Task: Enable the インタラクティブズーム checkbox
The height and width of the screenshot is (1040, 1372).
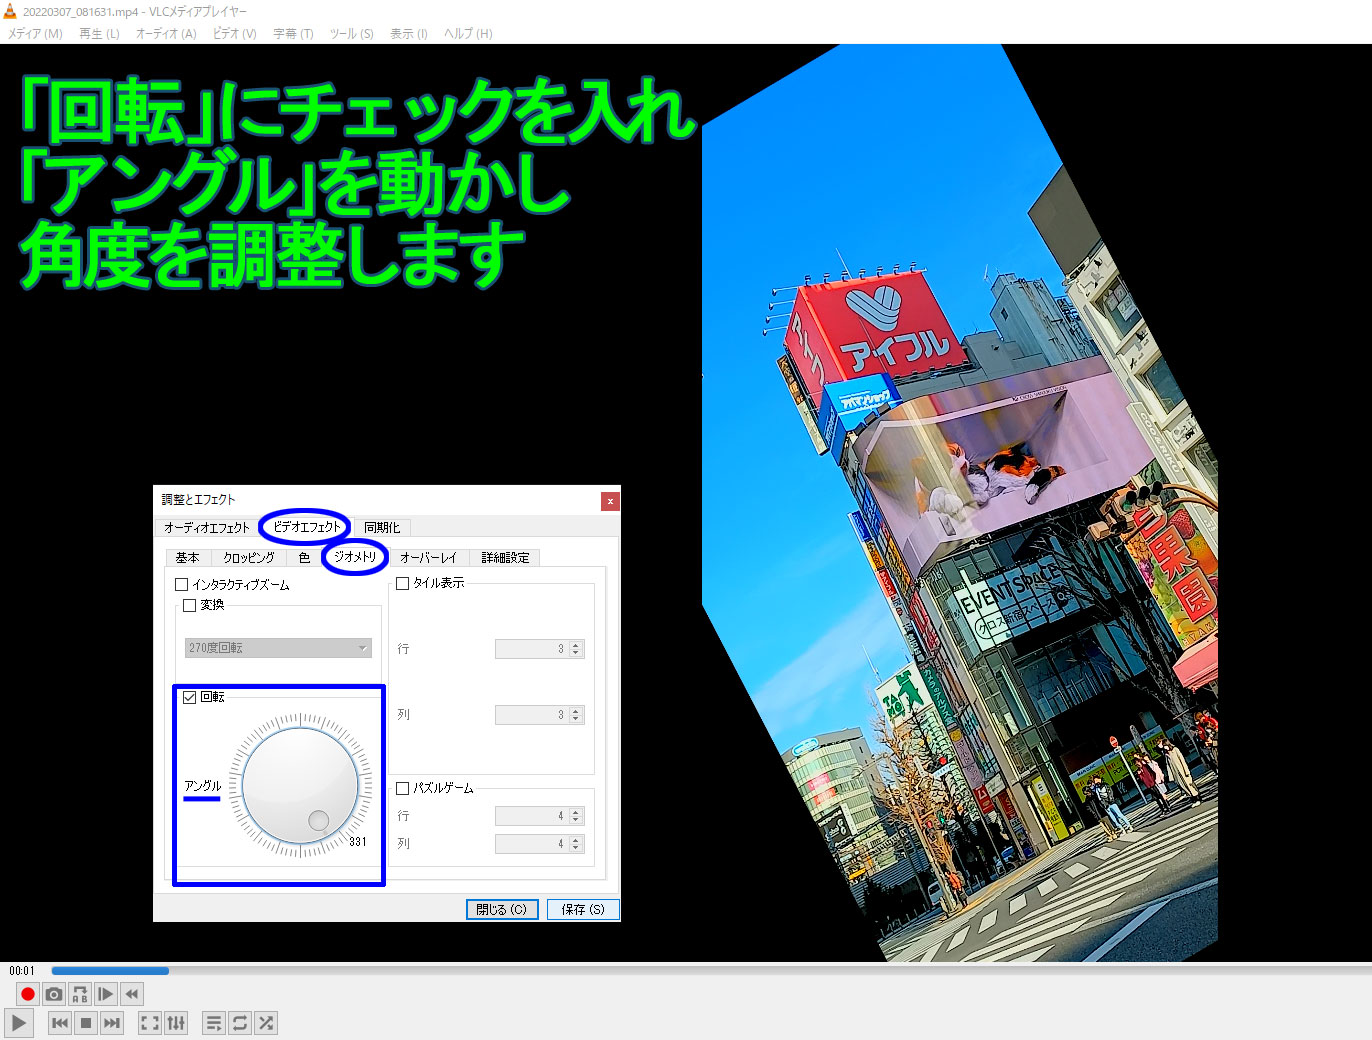Action: pos(181,585)
